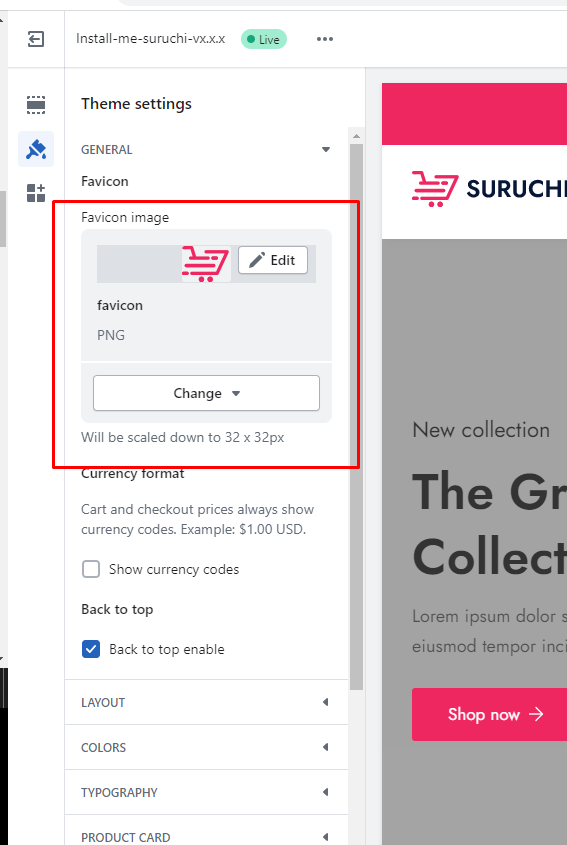Collapse the GENERAL section arrow
The height and width of the screenshot is (845, 567).
(x=326, y=149)
